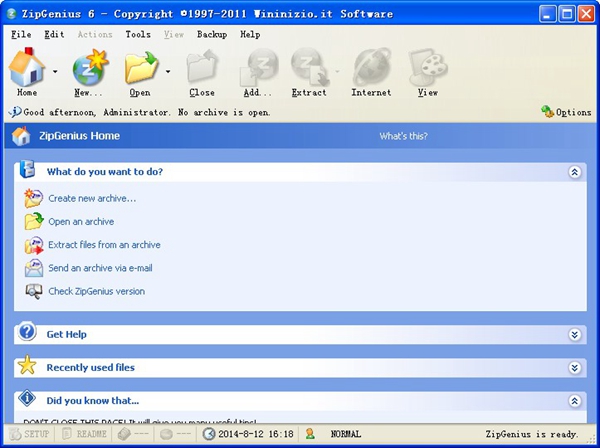Click the user icon next to NORMAL
Image resolution: width=600 pixels, height=448 pixels.
[310, 434]
